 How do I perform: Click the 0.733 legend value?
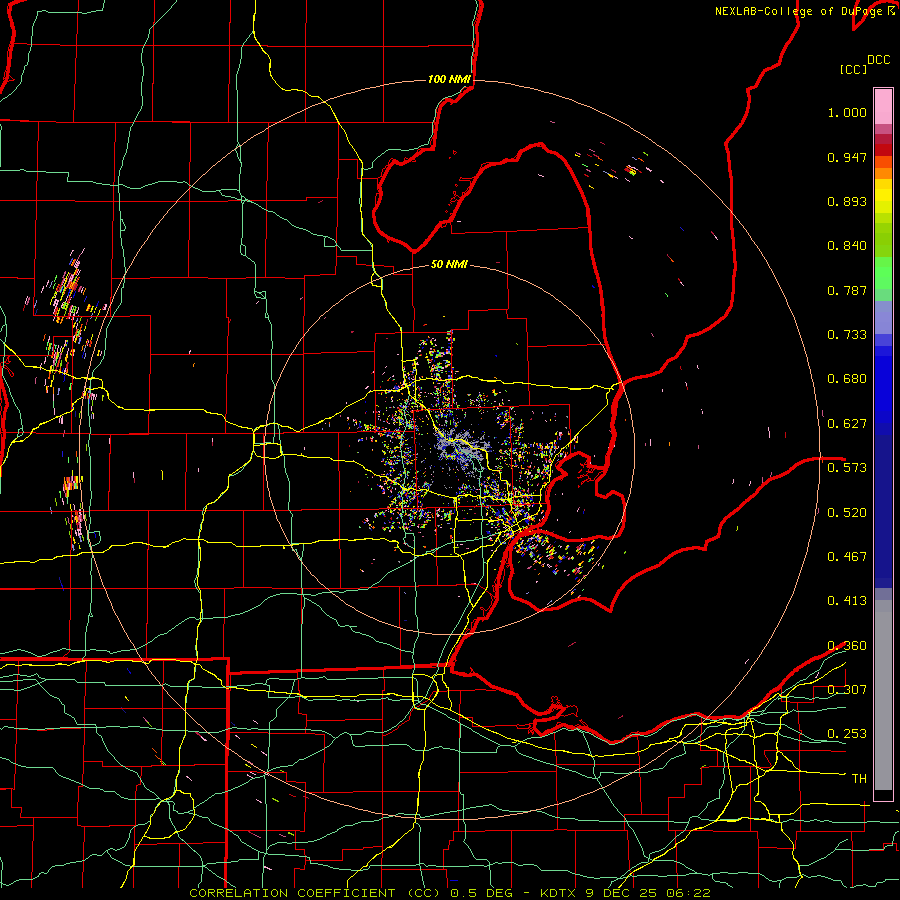tap(847, 335)
